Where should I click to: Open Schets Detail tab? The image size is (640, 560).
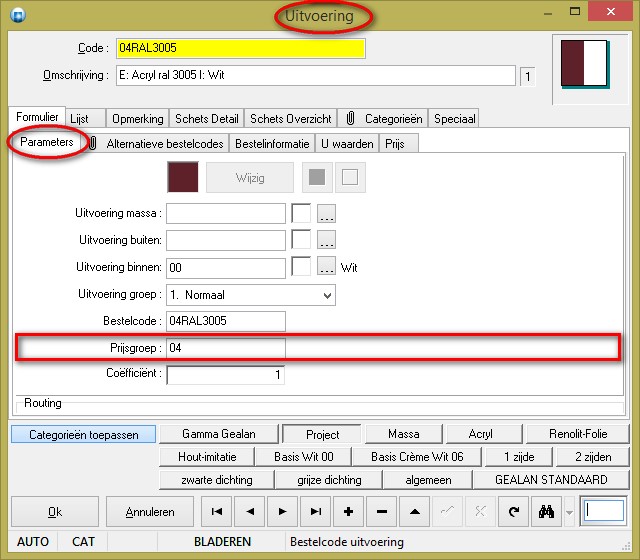[207, 119]
